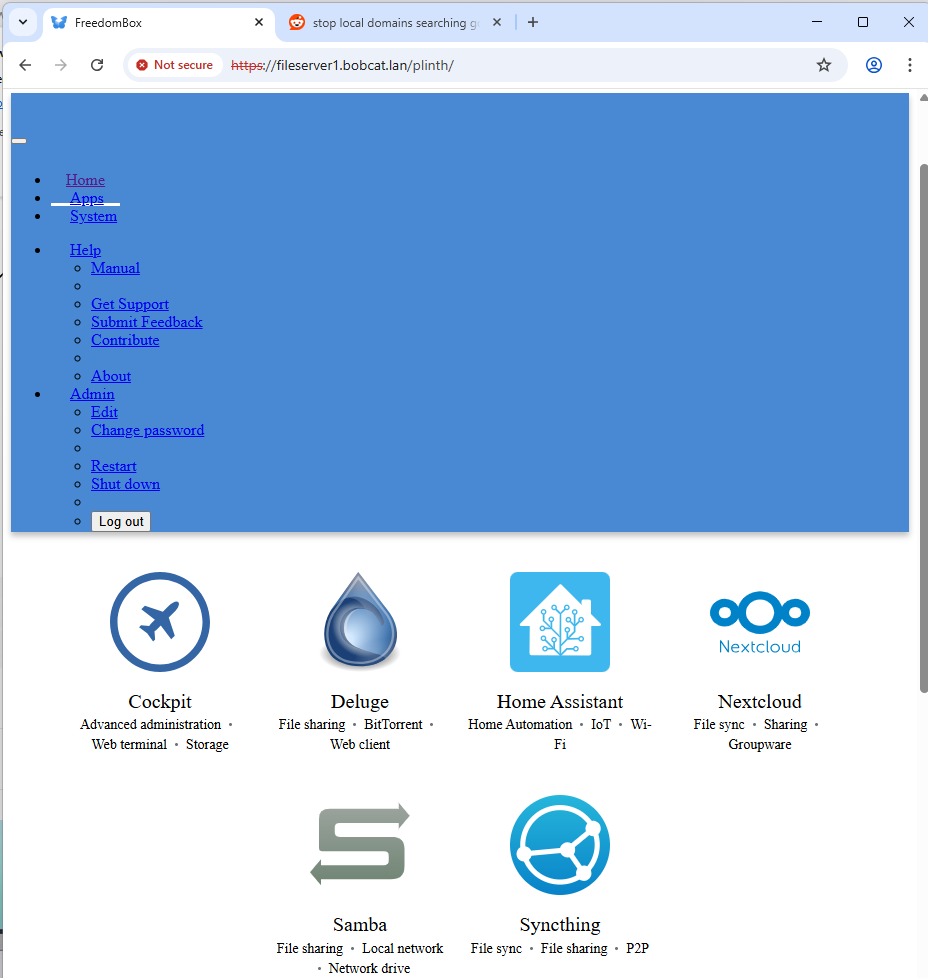The image size is (928, 978).
Task: Open the Chrome three-dot menu
Action: [x=909, y=65]
